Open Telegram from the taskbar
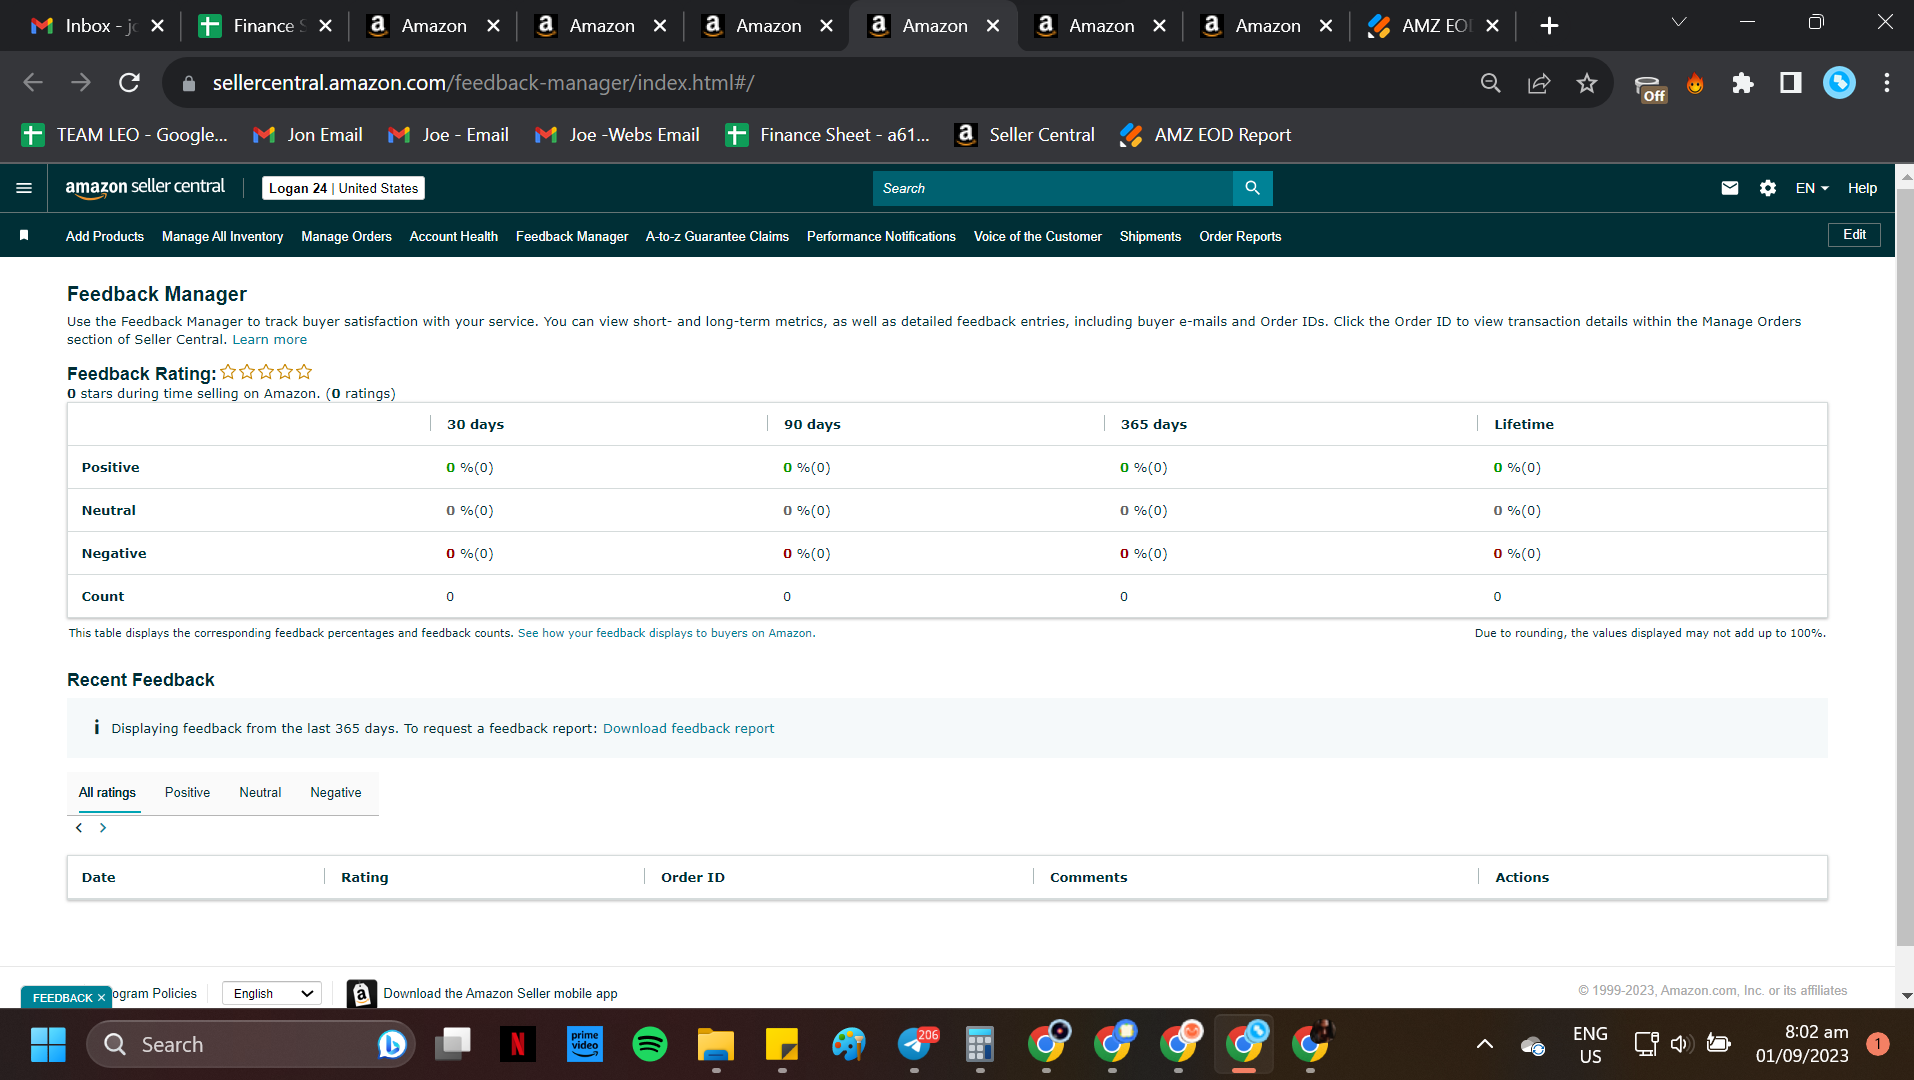Image resolution: width=1914 pixels, height=1080 pixels. pos(914,1044)
